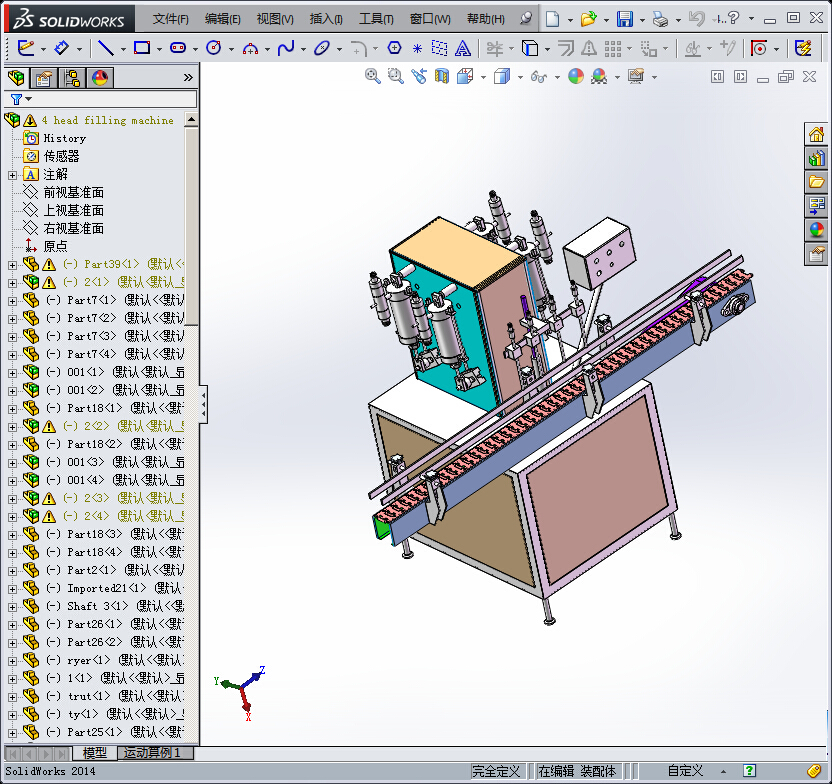Select the sketch Point tool
The image size is (832, 784).
coord(418,49)
